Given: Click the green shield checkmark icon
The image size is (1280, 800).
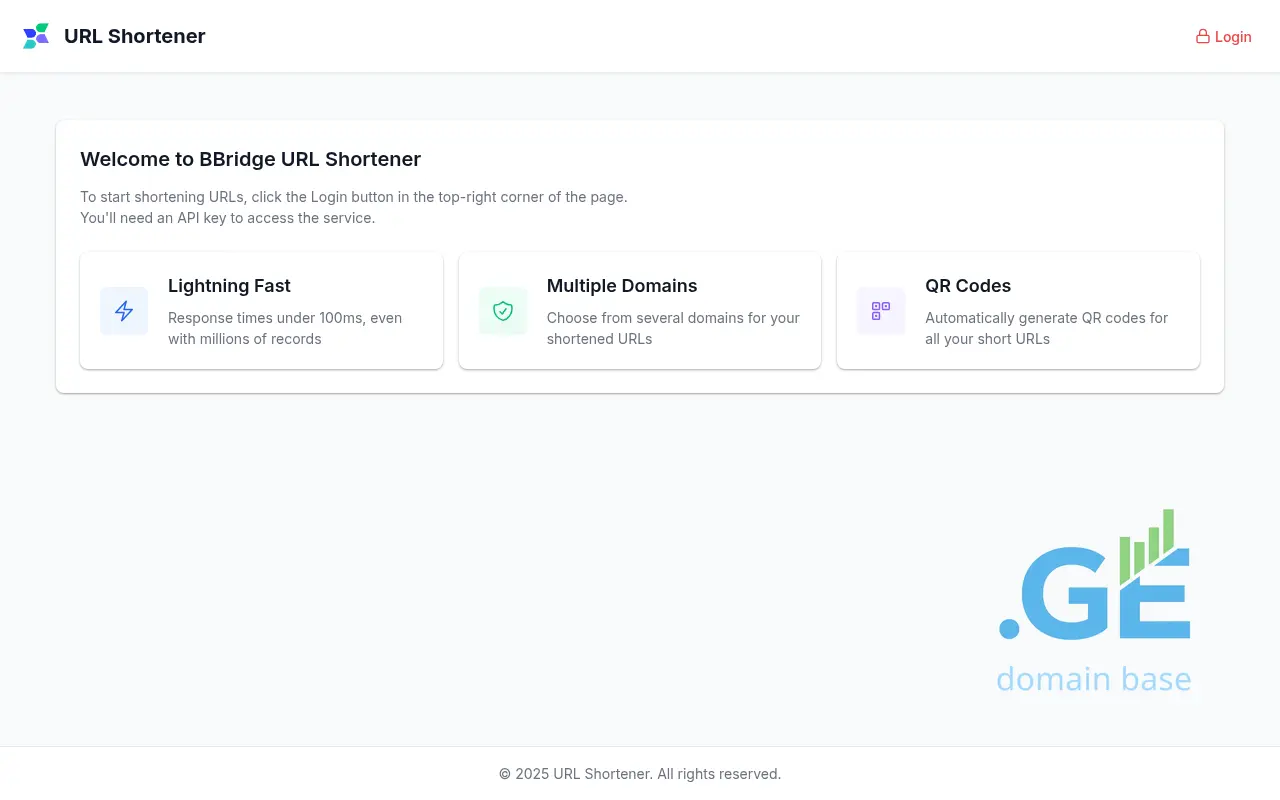Looking at the screenshot, I should click(x=503, y=311).
